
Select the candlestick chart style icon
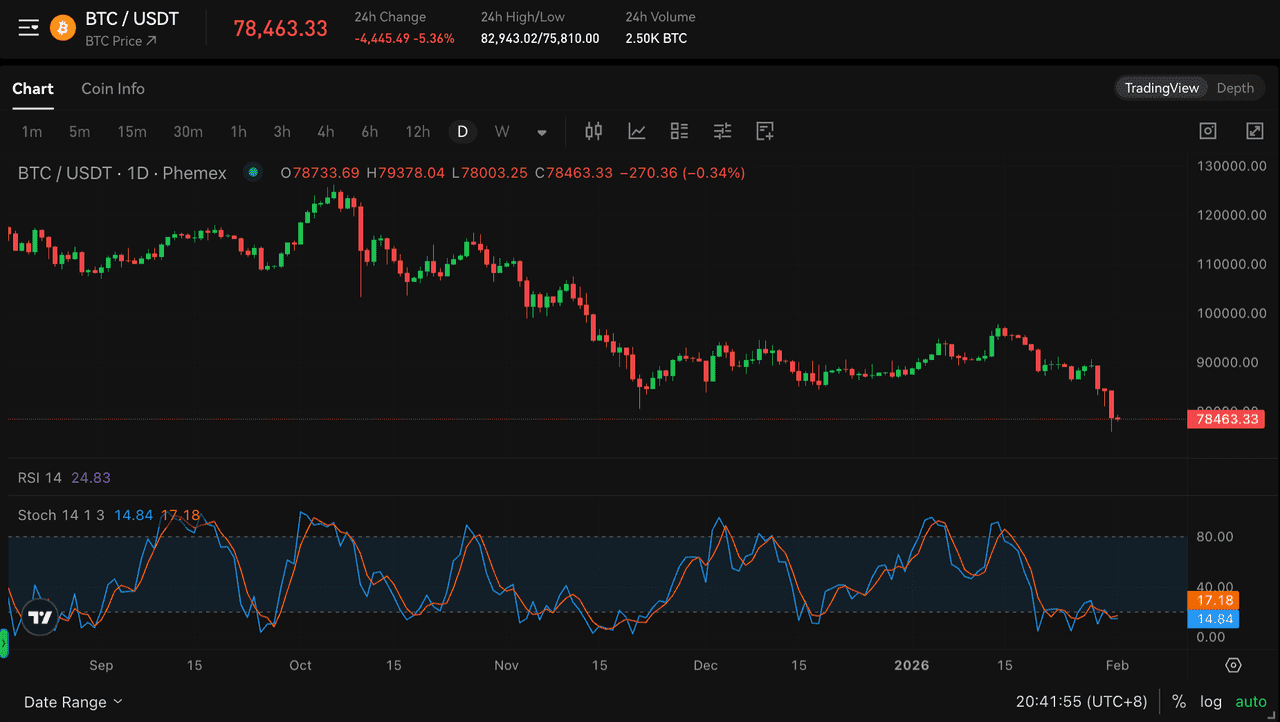tap(593, 131)
